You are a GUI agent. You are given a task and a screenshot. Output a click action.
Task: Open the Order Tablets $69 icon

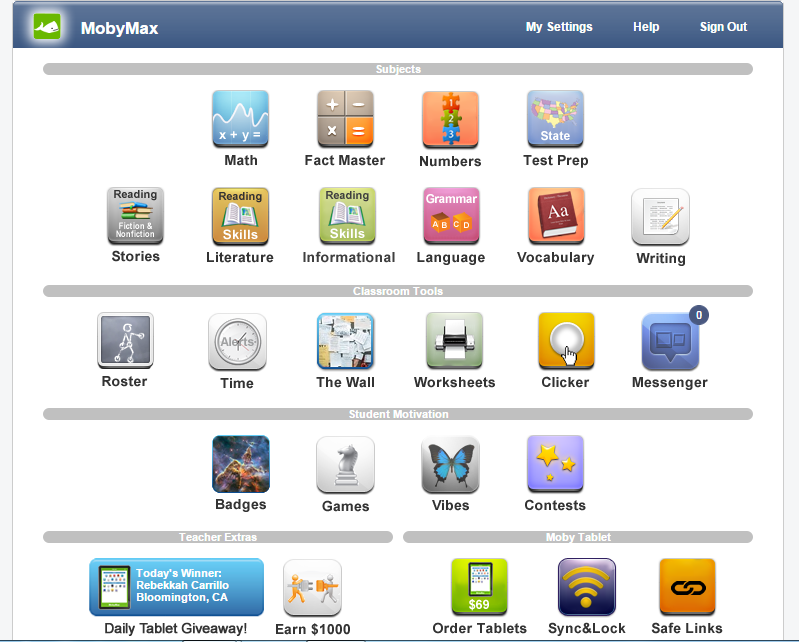[x=479, y=587]
